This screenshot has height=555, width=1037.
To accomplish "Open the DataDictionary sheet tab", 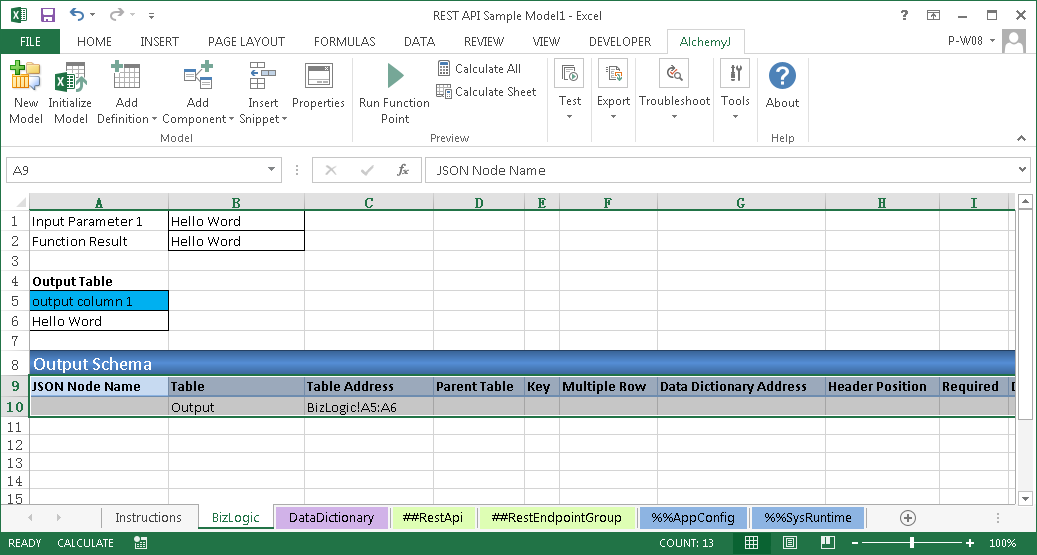I will 331,517.
